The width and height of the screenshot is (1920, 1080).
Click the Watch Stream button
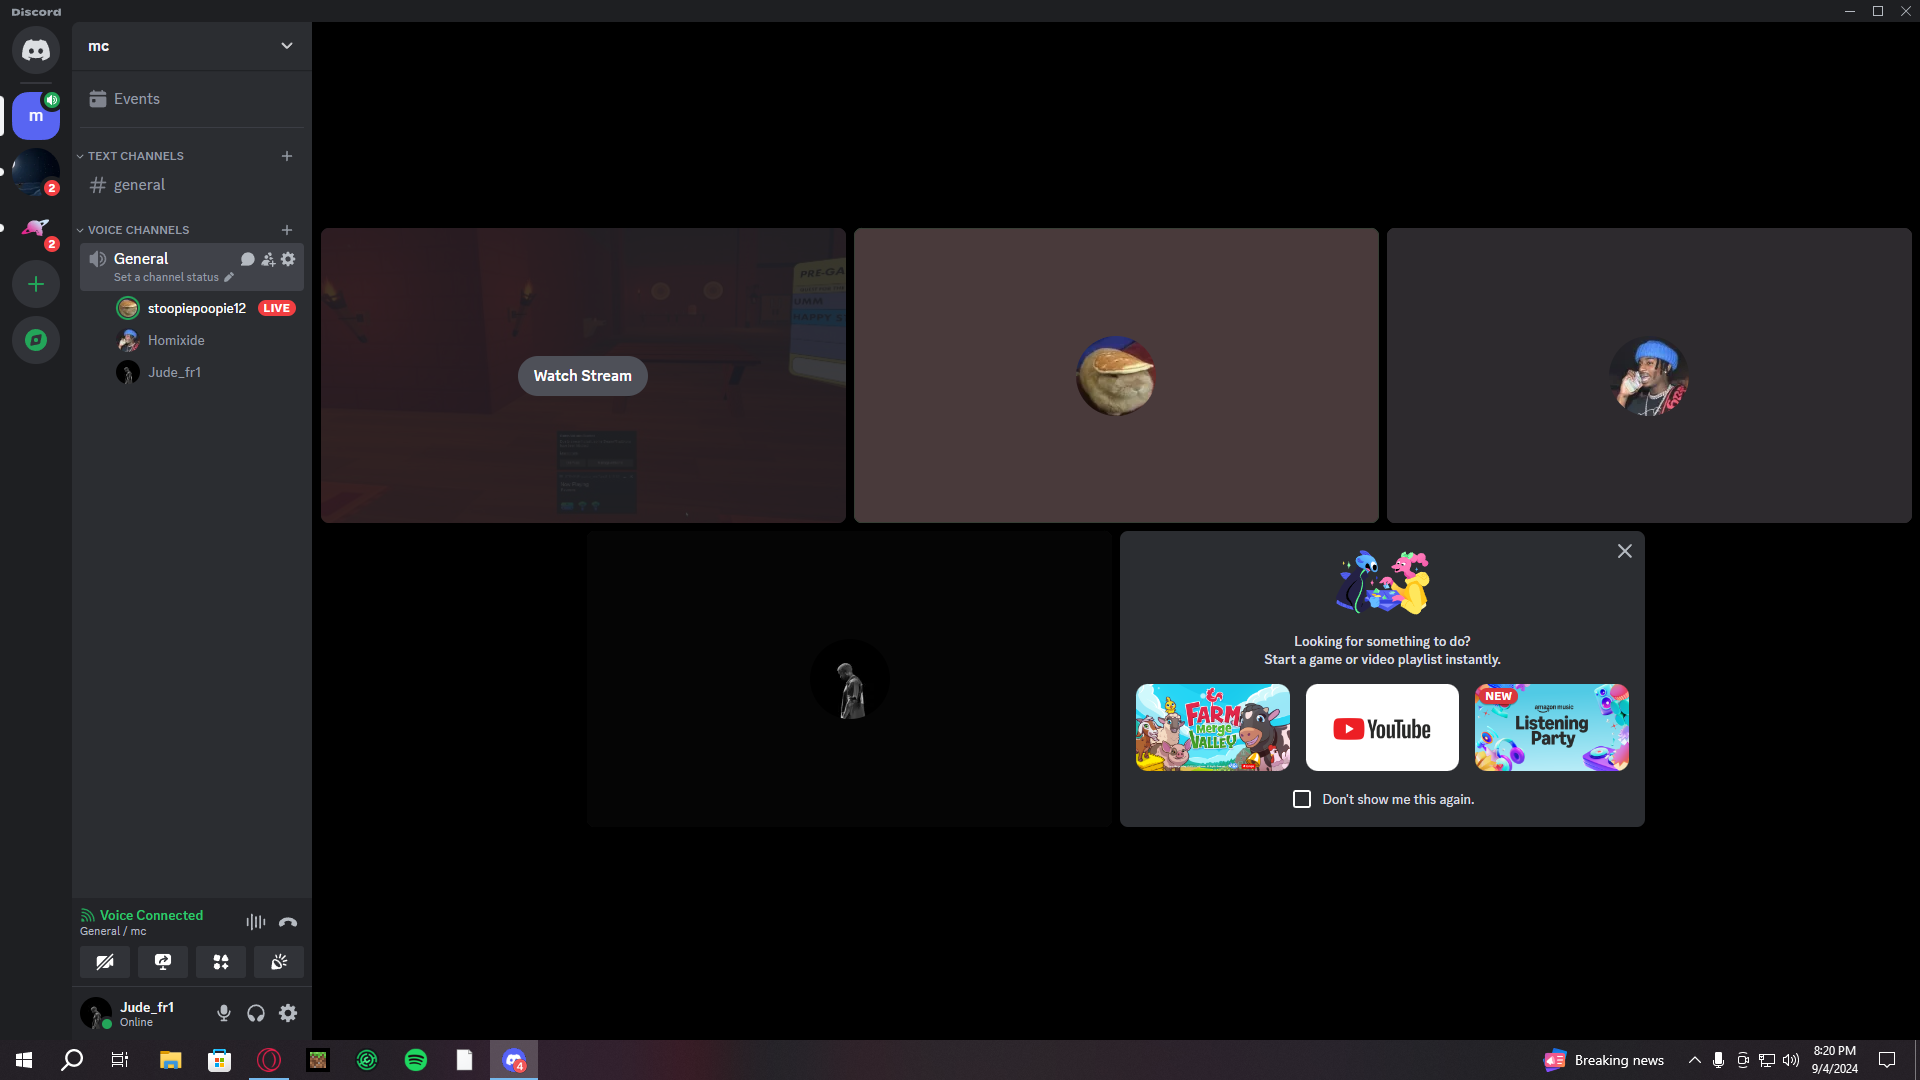(582, 376)
